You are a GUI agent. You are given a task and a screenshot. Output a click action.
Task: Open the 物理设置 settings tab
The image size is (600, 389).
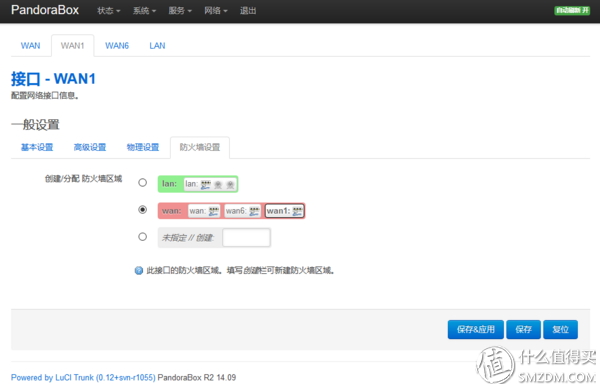click(x=143, y=147)
